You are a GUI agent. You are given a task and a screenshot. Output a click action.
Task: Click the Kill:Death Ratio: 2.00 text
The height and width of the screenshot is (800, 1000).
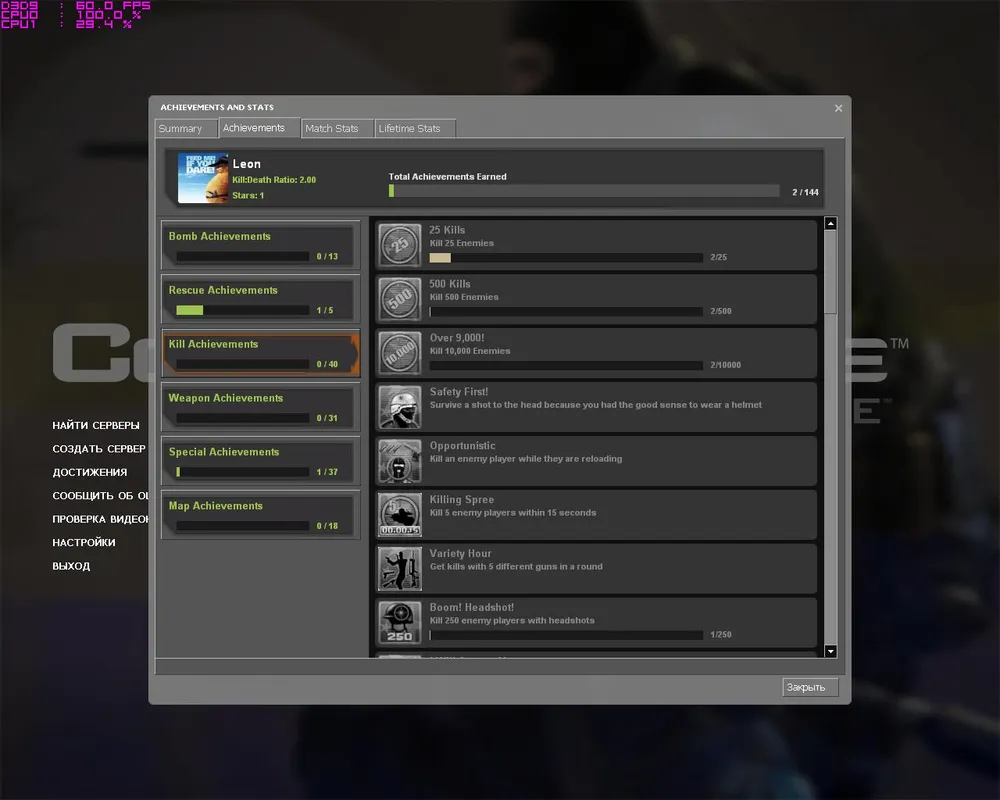point(274,180)
